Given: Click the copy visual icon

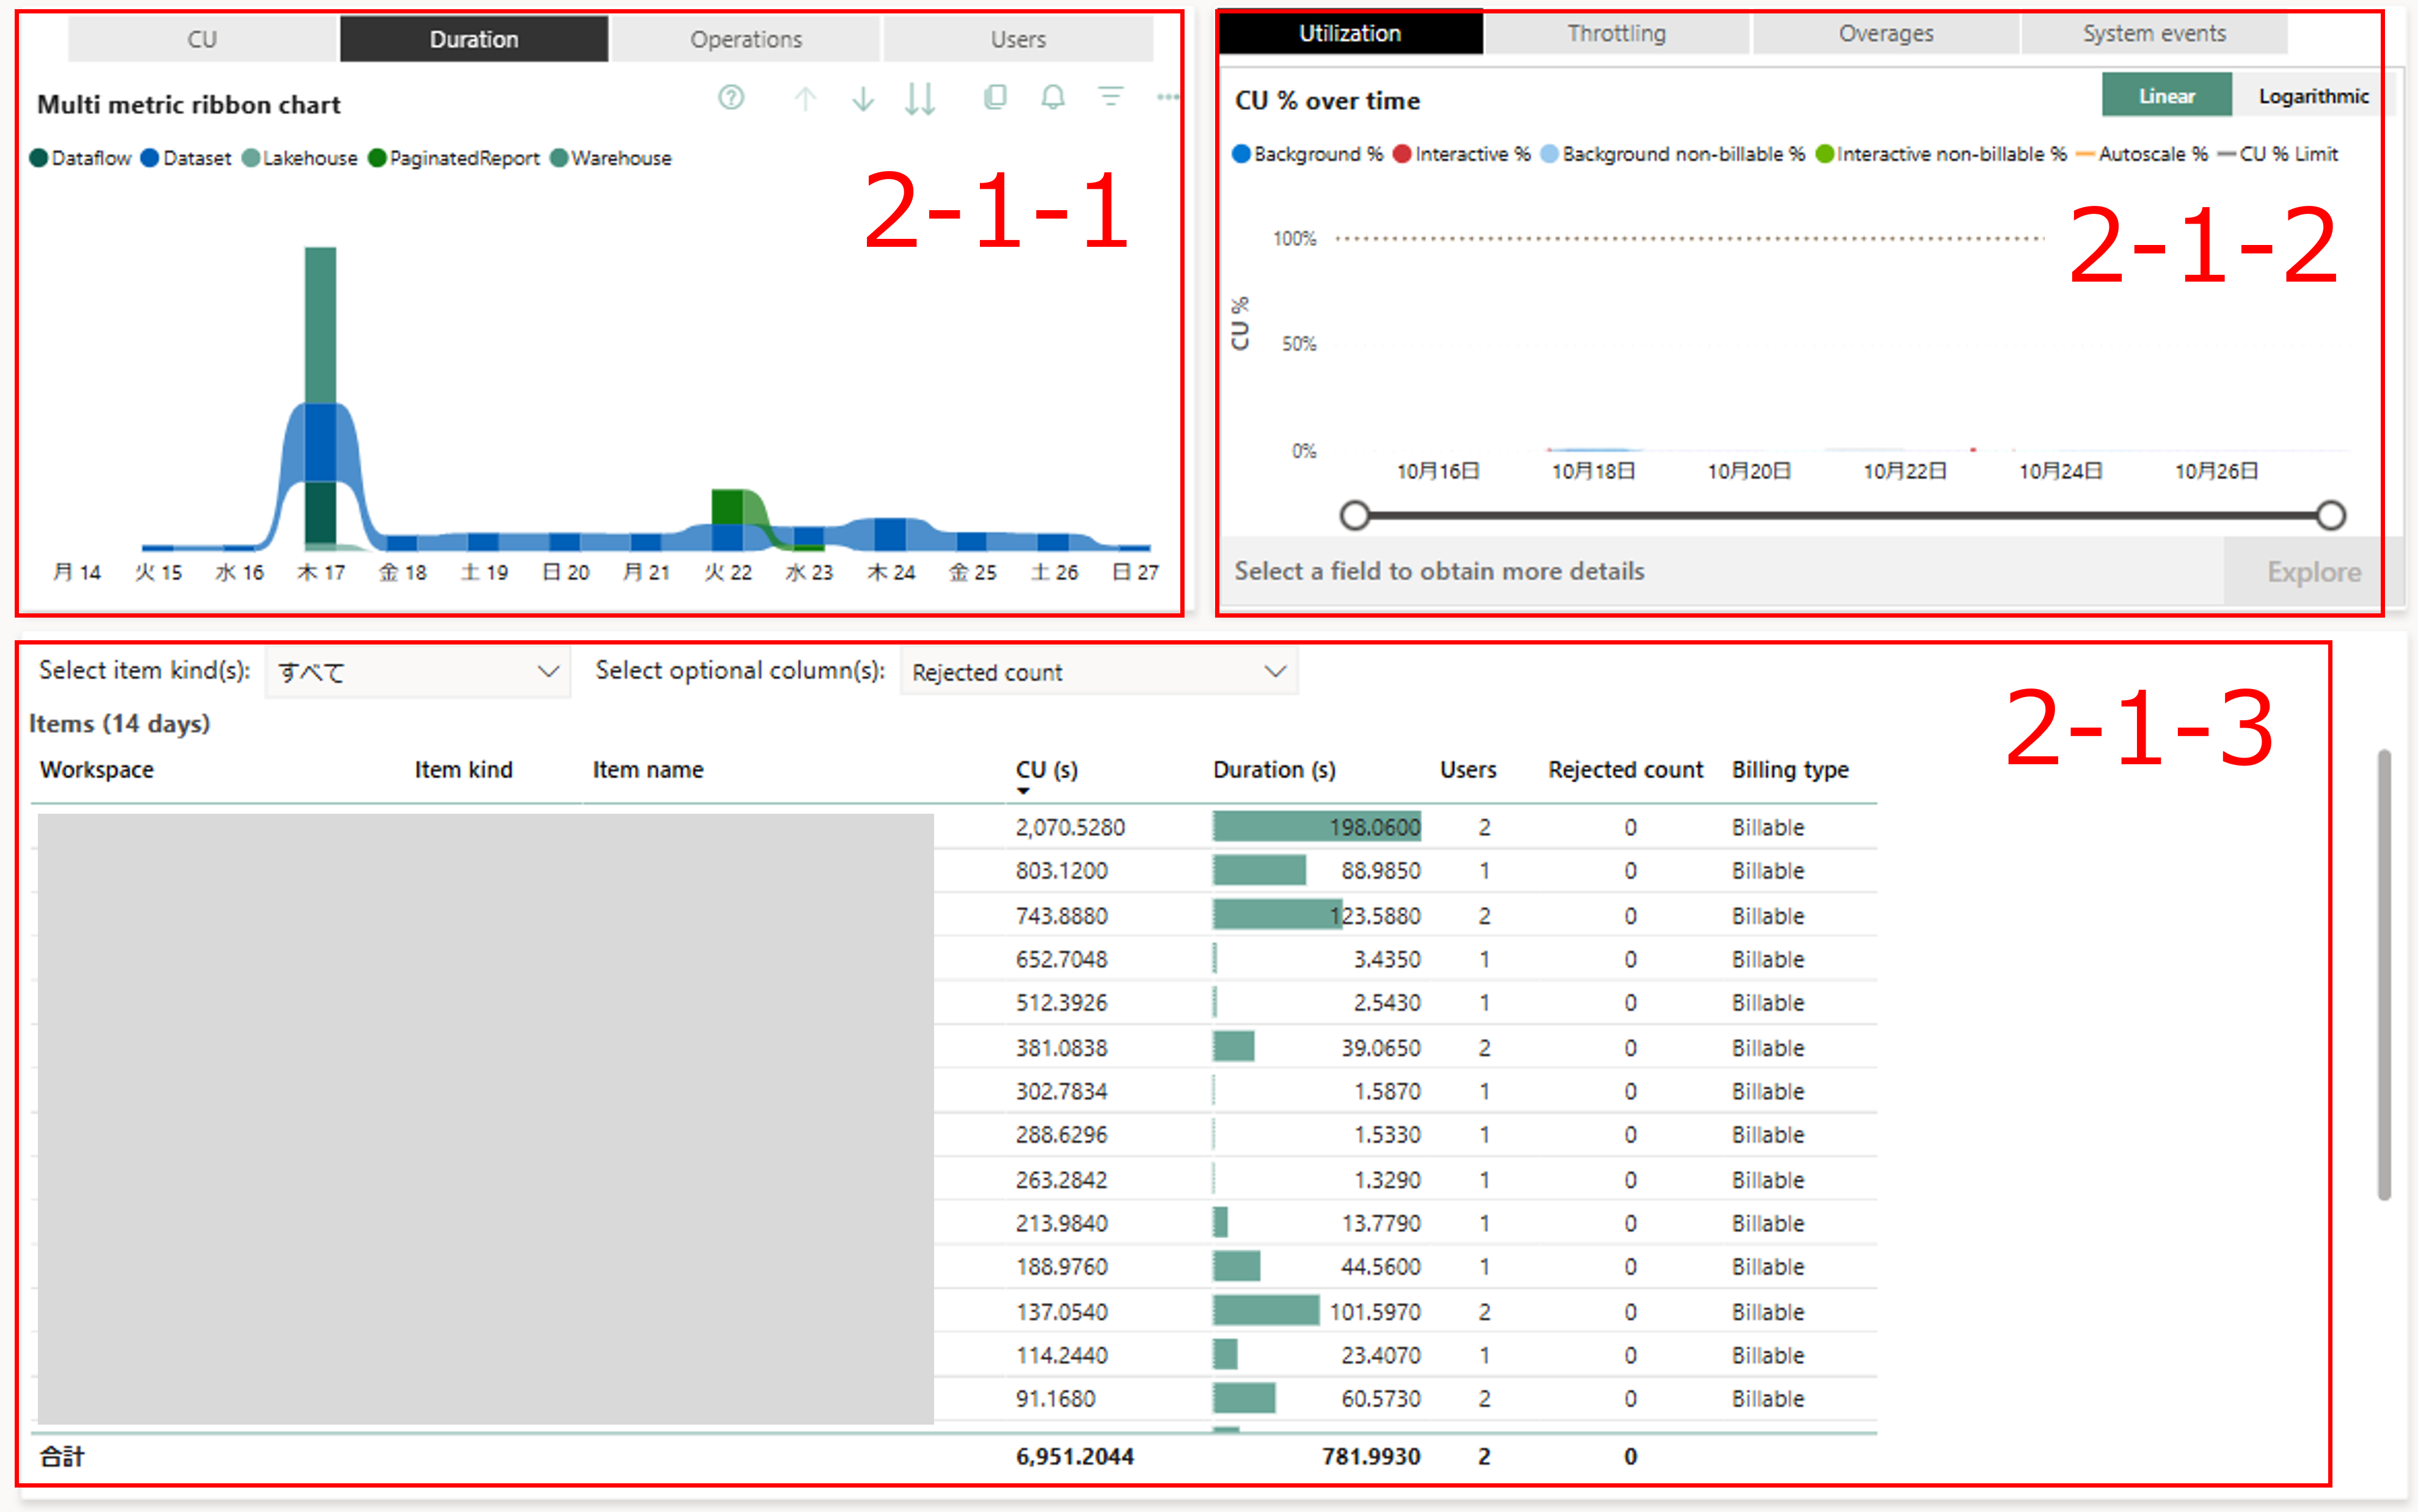Looking at the screenshot, I should click(x=995, y=98).
